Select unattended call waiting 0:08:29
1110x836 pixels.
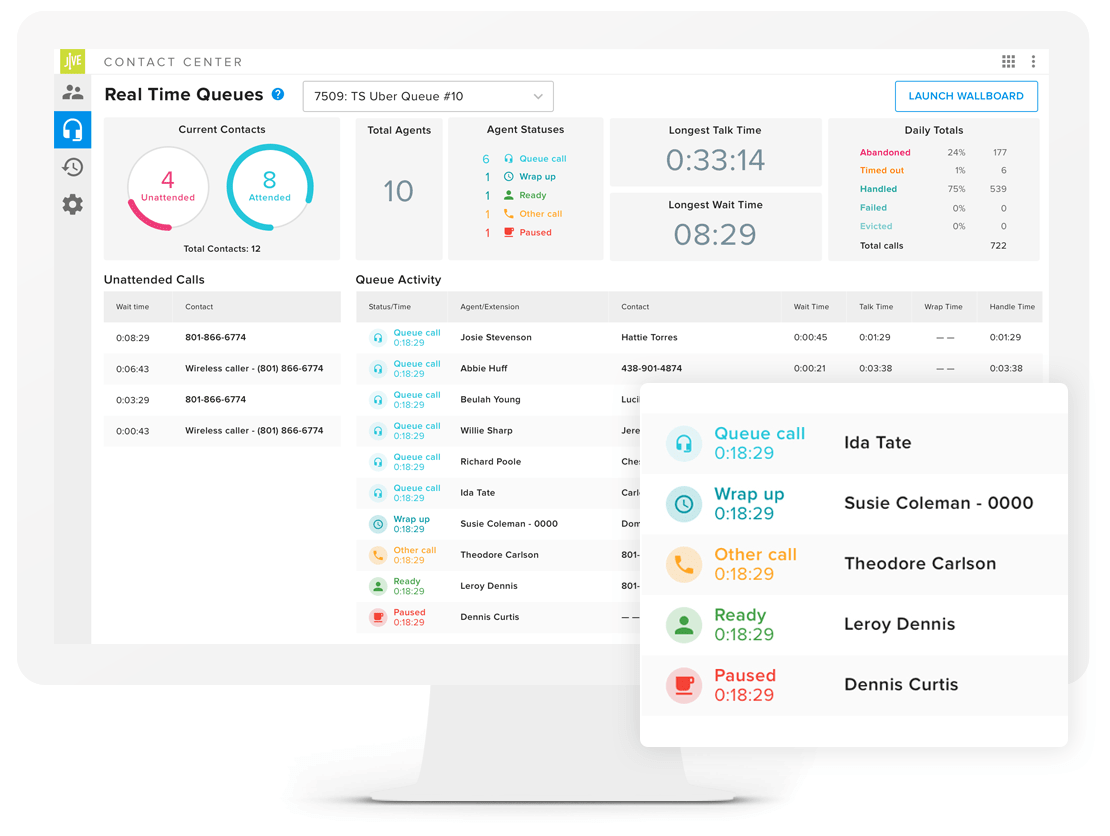tap(222, 338)
